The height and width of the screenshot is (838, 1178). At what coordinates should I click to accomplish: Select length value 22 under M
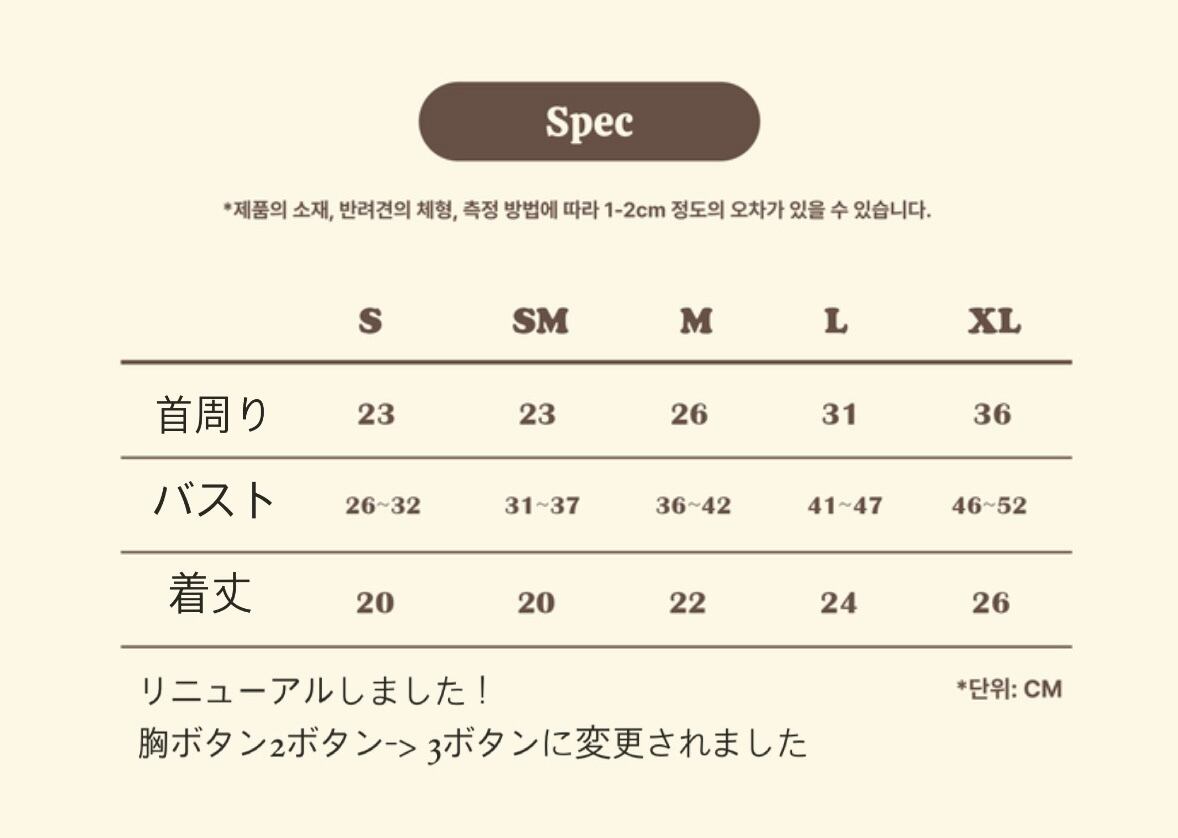tap(688, 603)
